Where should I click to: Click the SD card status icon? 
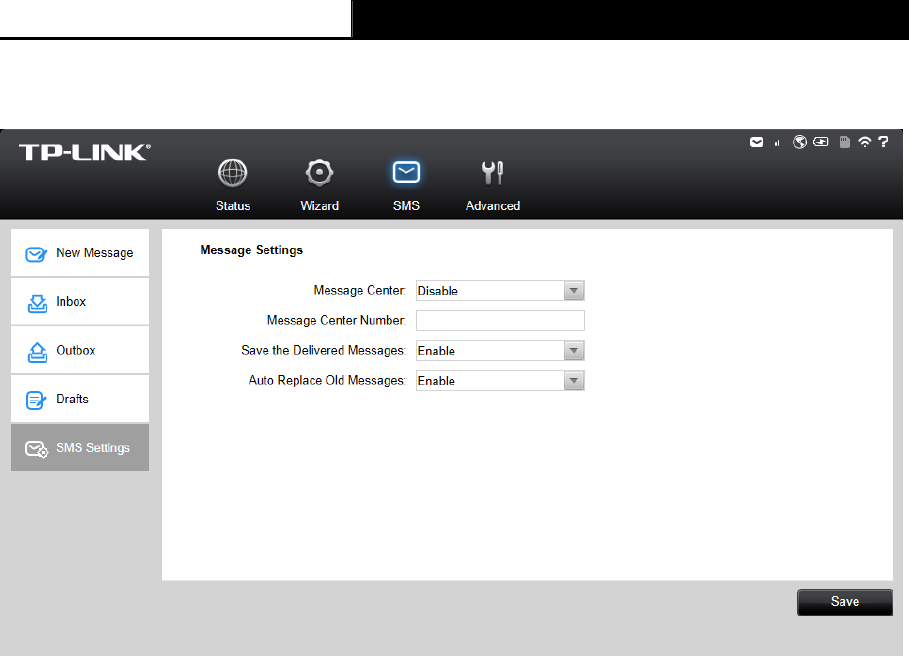[x=845, y=142]
